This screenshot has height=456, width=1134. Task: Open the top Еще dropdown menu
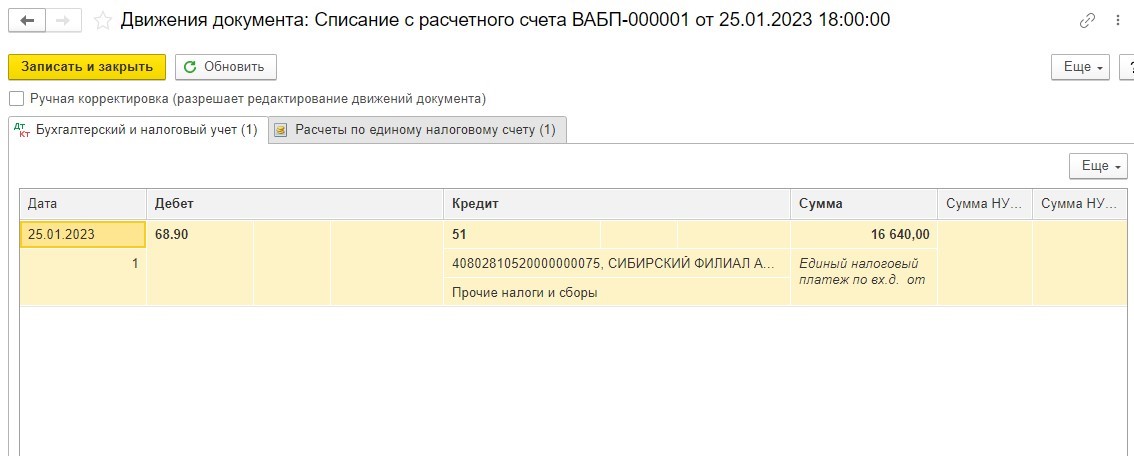click(x=1080, y=67)
